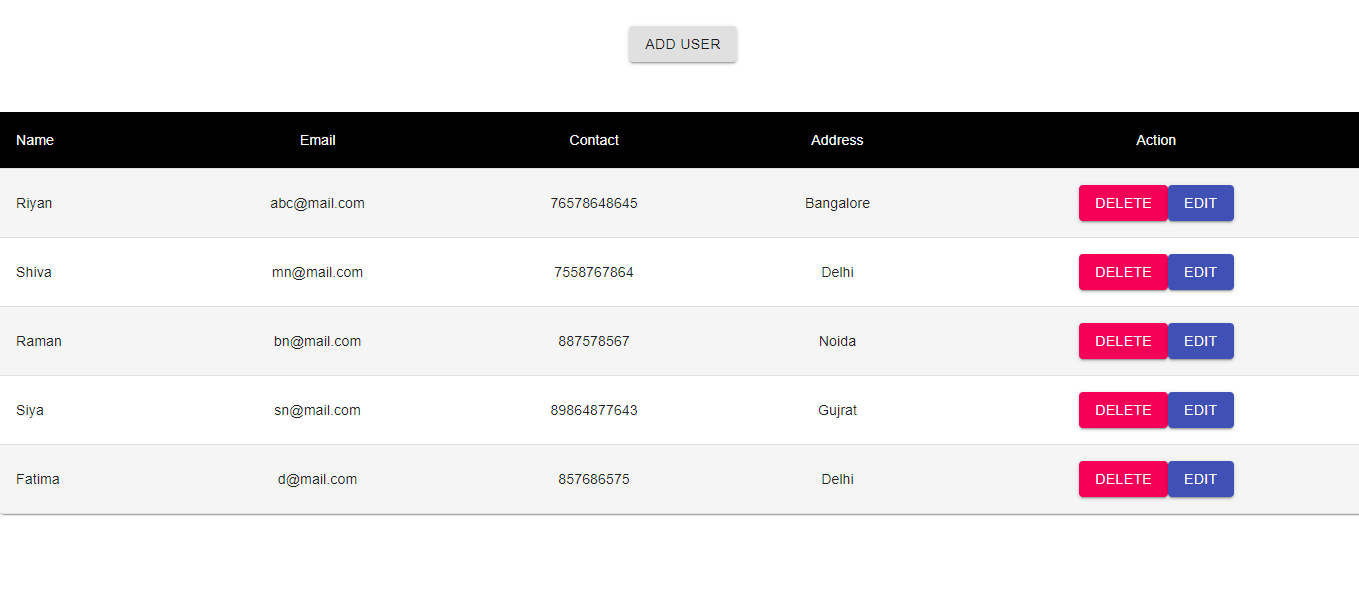The image size is (1359, 597).
Task: Edit the user Riyan
Action: (1200, 203)
